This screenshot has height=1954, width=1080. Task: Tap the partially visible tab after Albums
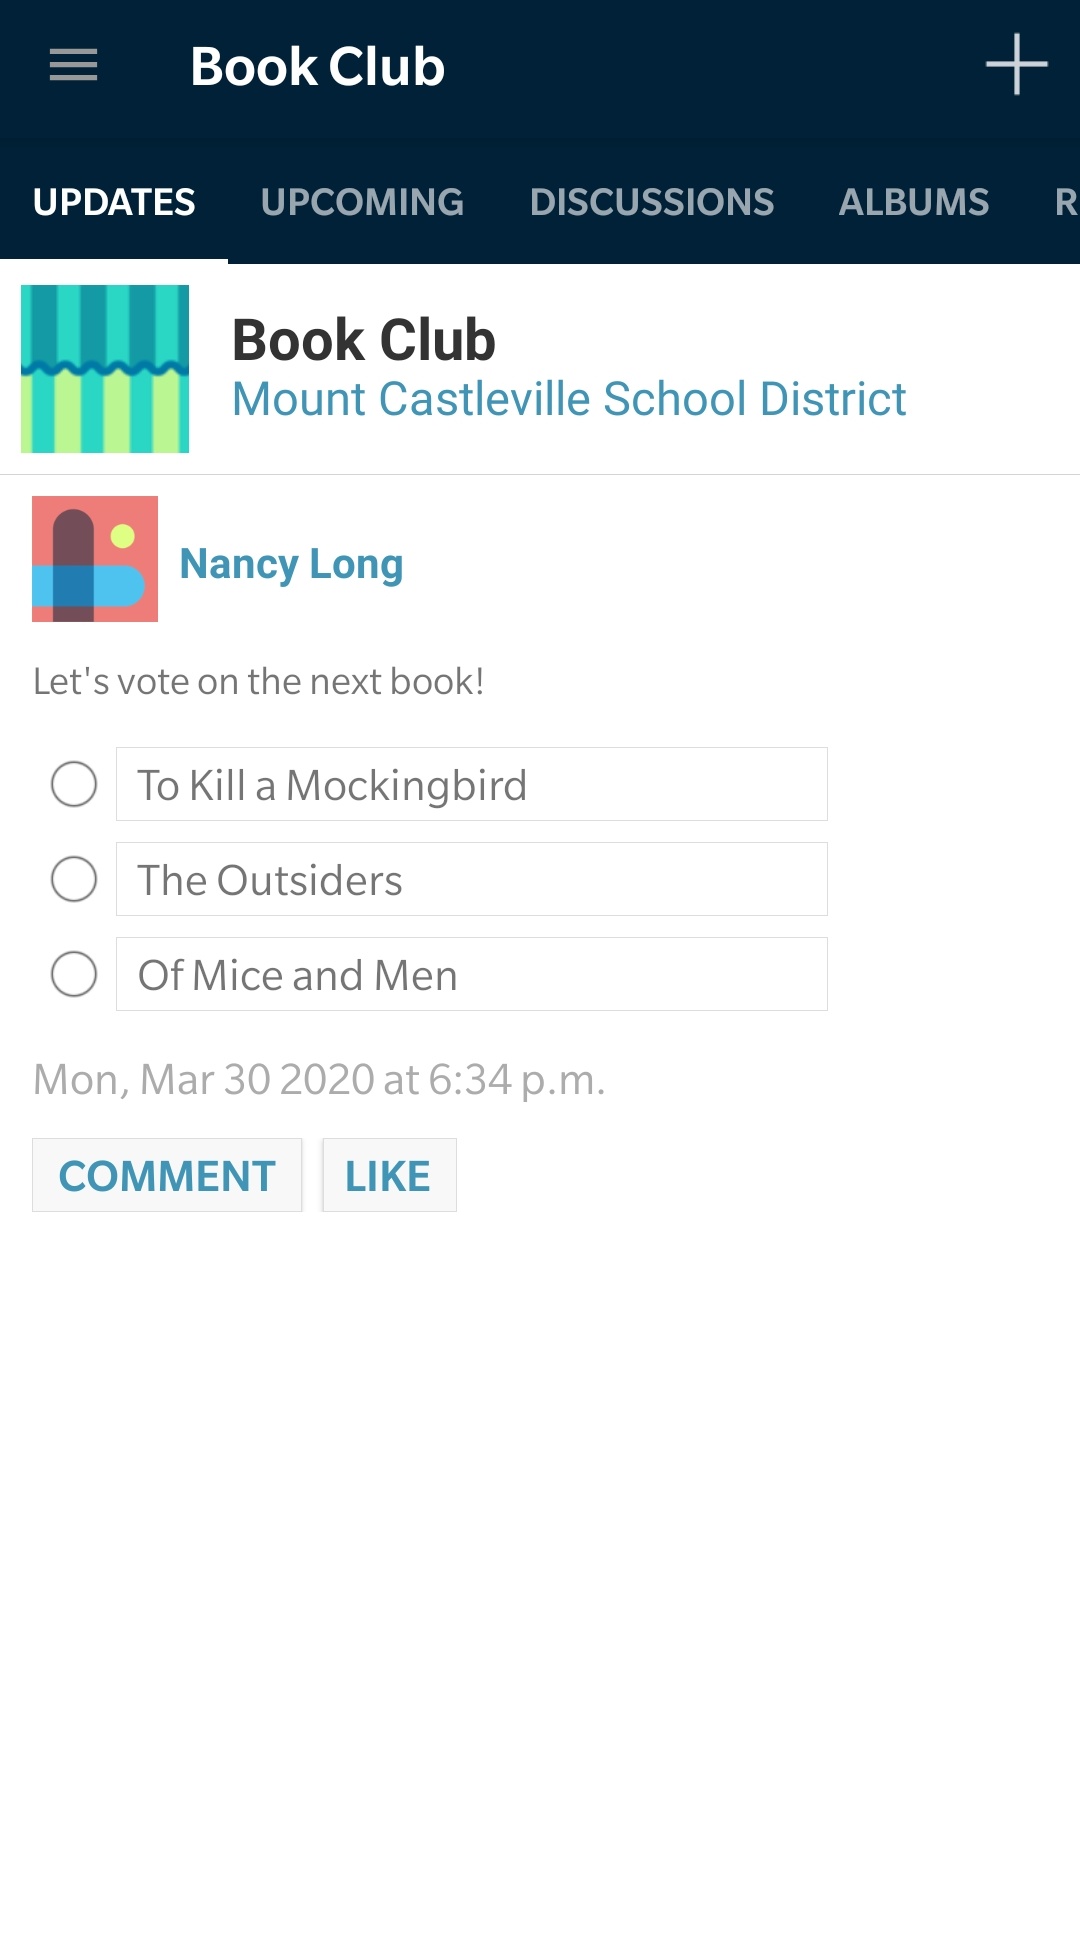coord(1064,202)
